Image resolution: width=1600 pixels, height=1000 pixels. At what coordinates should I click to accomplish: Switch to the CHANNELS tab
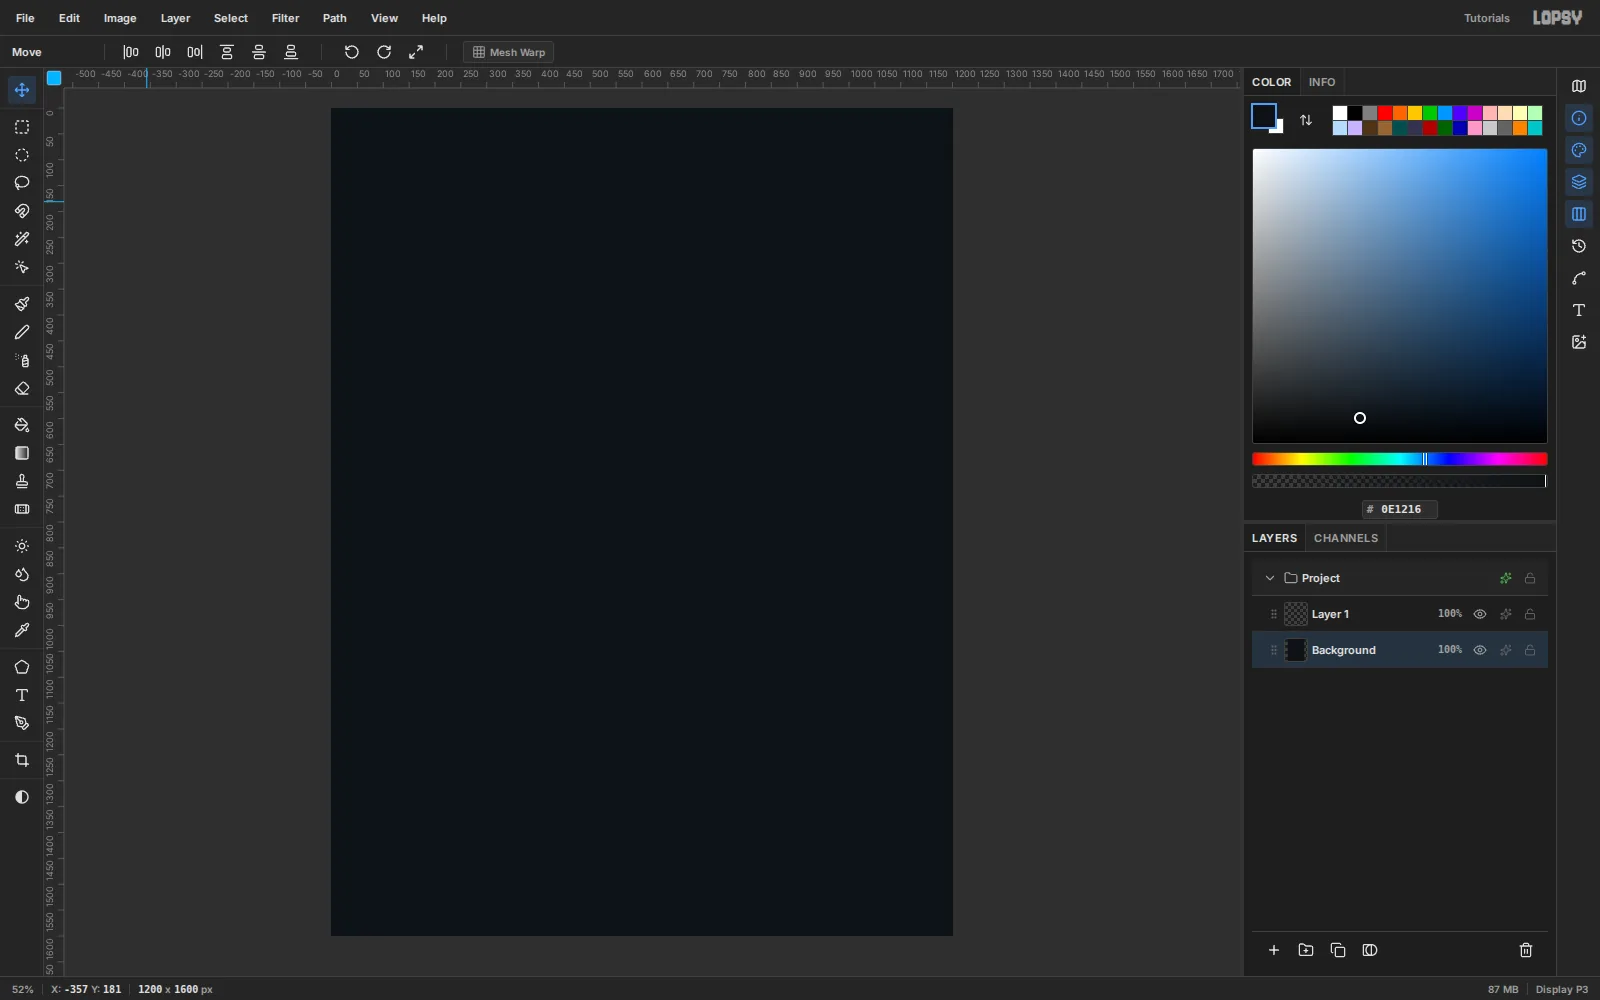[x=1346, y=538]
